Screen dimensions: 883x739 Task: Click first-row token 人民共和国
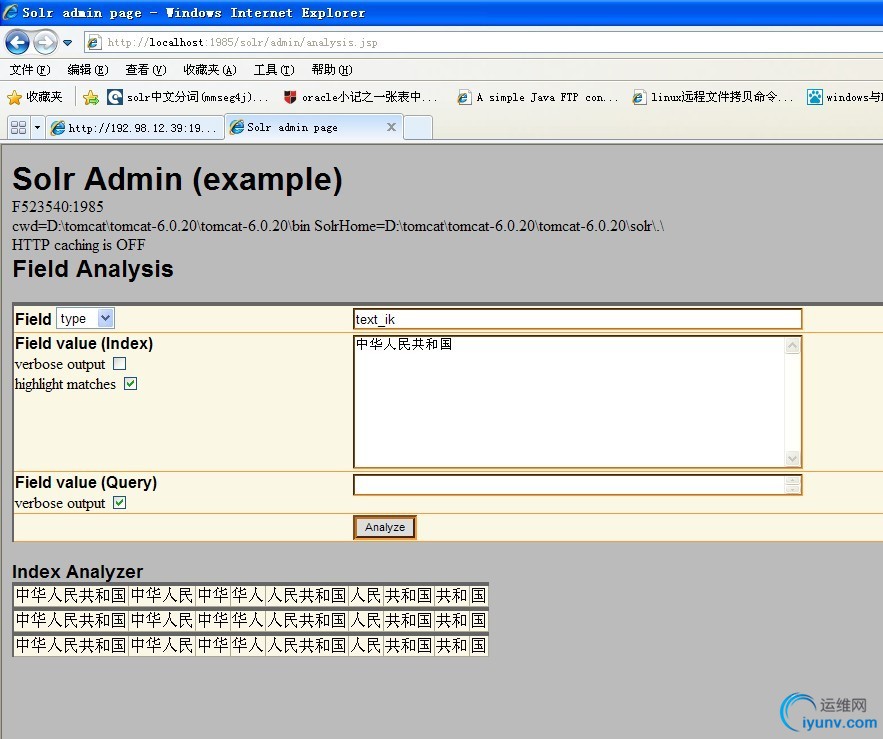coord(307,595)
